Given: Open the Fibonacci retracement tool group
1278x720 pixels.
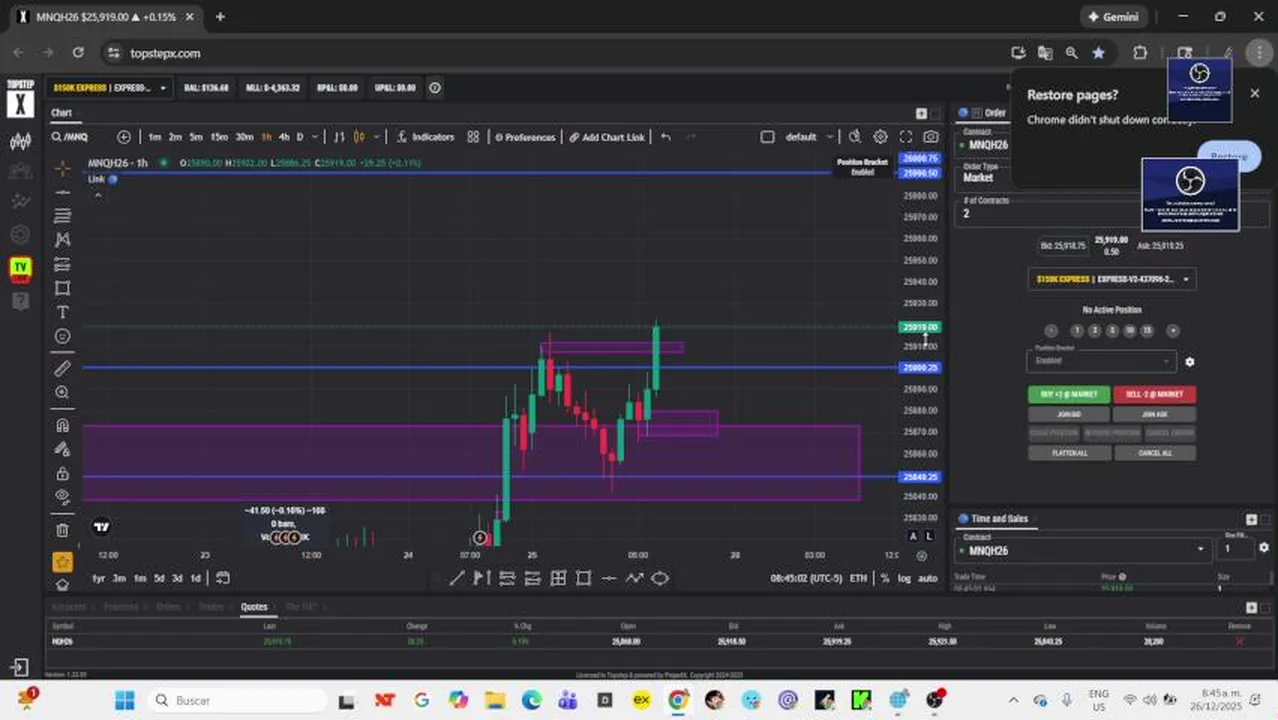Looking at the screenshot, I should [62, 216].
